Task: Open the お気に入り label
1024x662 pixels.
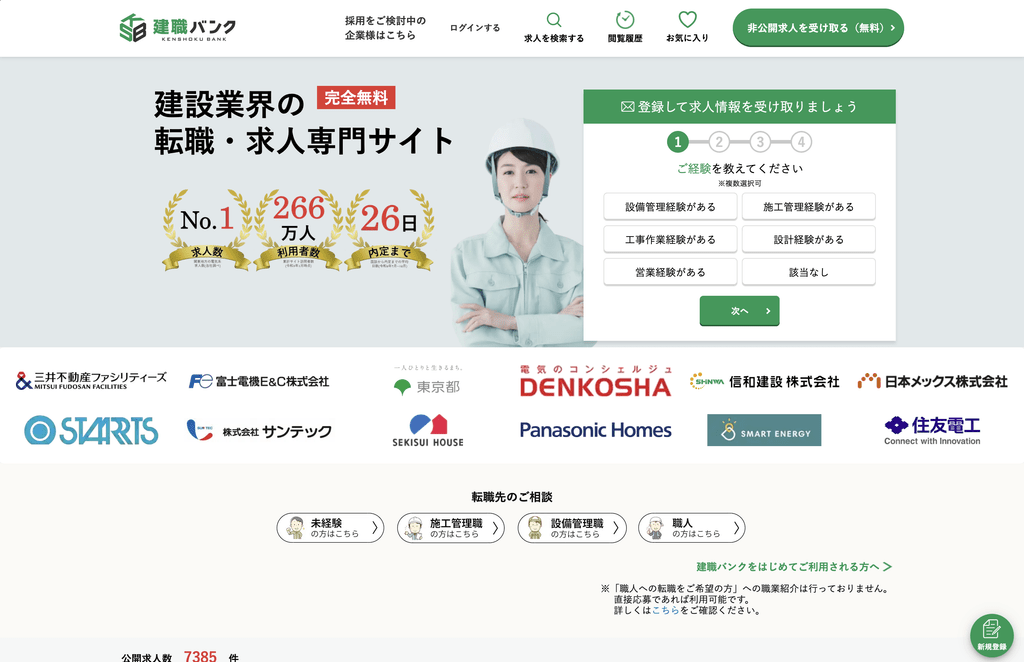Action: coord(687,39)
